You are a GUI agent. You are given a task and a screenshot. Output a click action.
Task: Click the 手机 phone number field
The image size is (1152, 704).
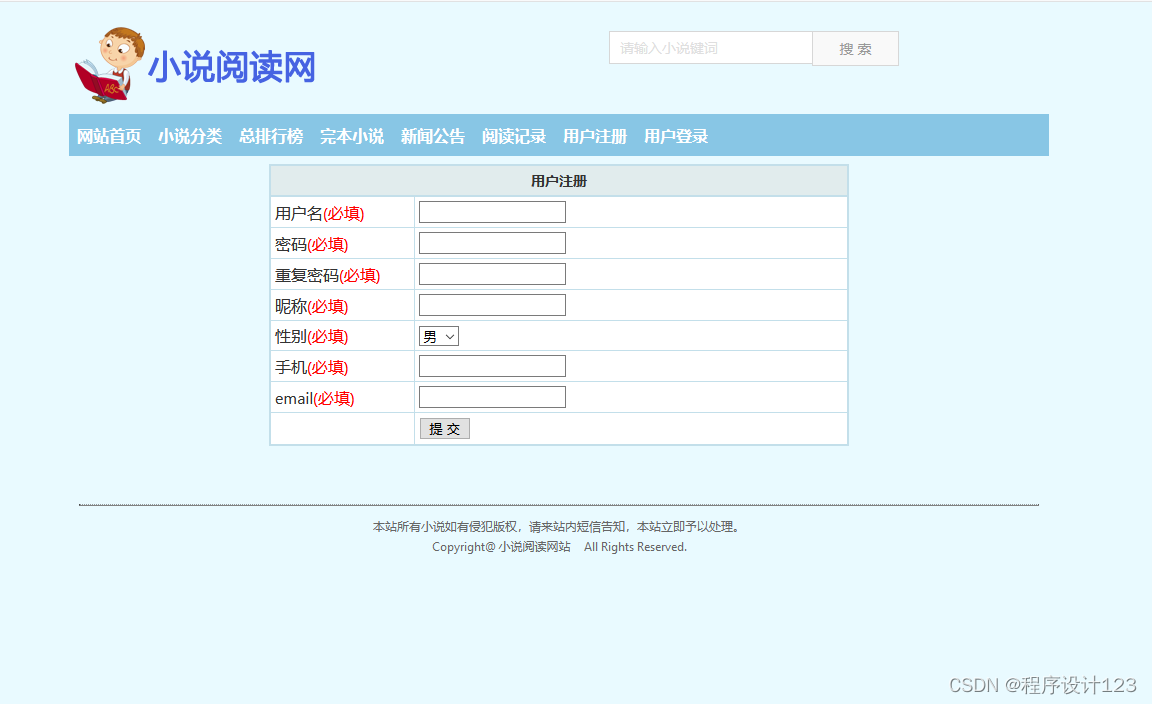click(491, 365)
